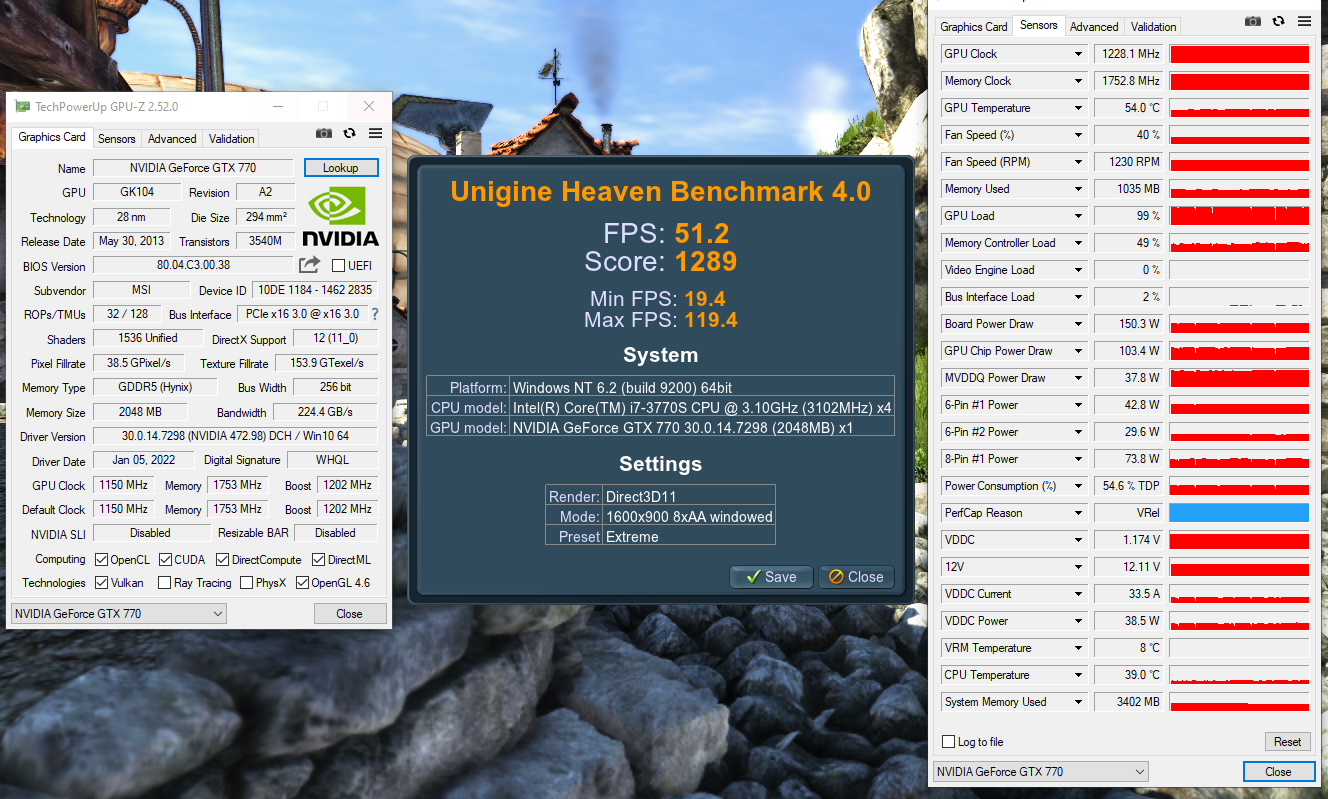Screen dimensions: 1328x799
Task: Open the Memory Controller Load sensor dropdown
Action: (x=1078, y=243)
